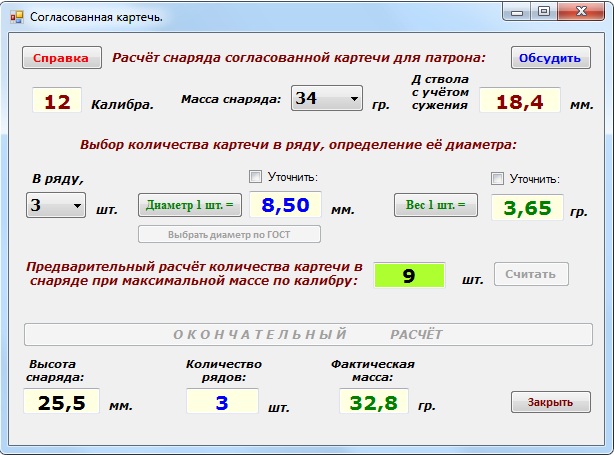Click the Обсудить button

(549, 58)
